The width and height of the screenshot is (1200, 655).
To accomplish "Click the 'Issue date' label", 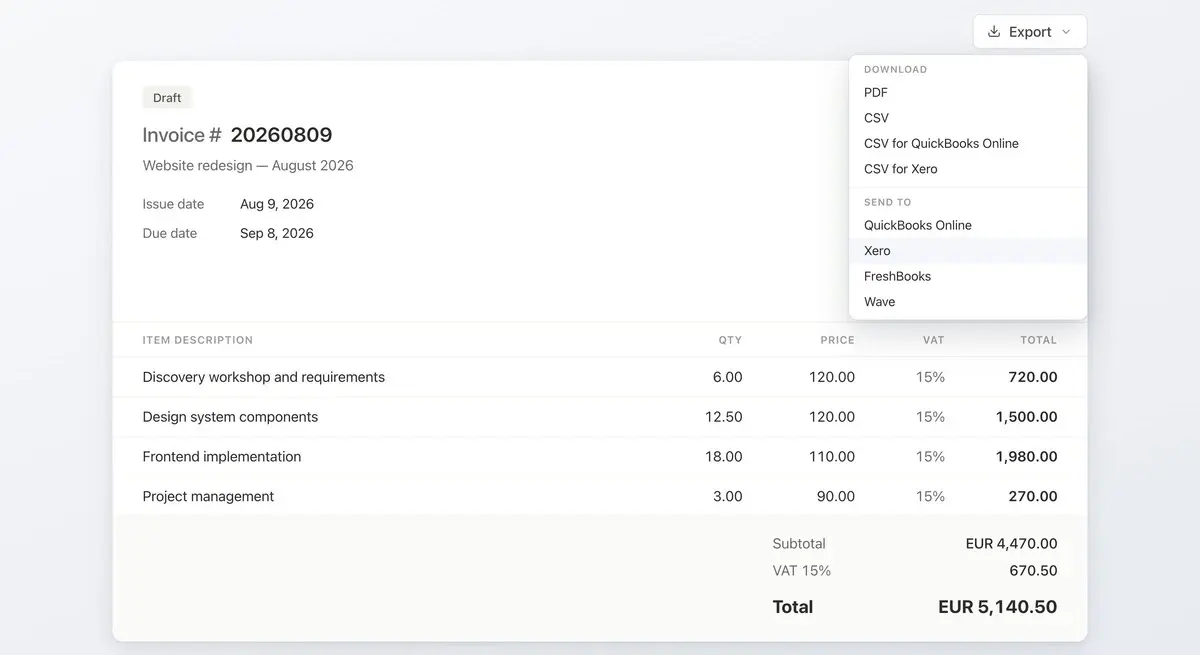I will pyautogui.click(x=173, y=204).
